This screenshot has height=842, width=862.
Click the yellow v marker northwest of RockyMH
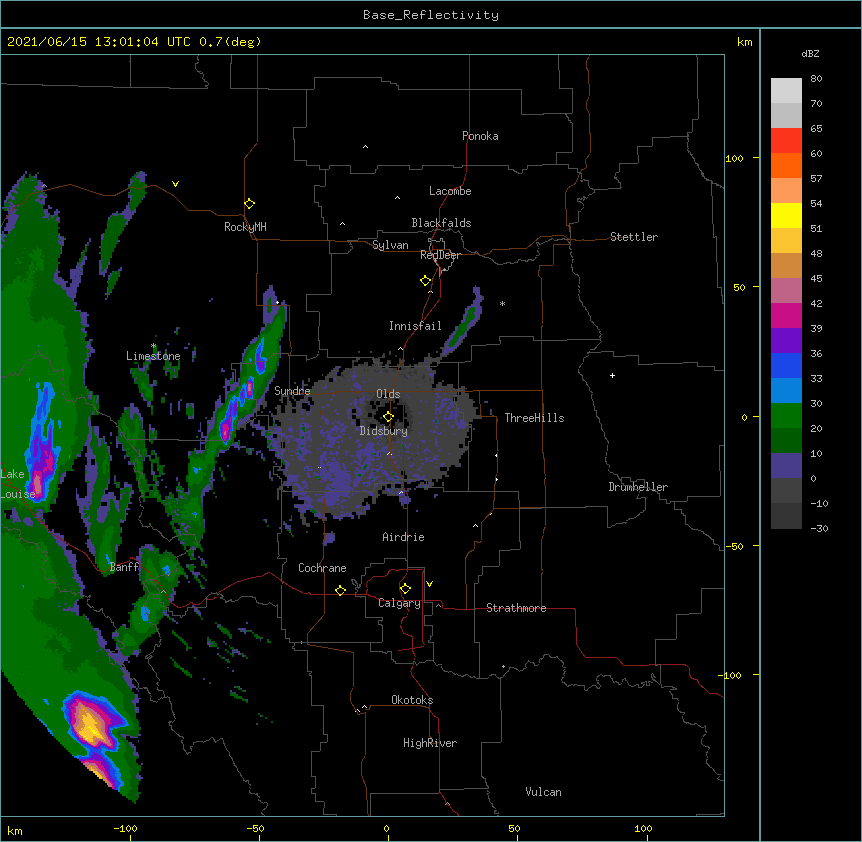(x=175, y=184)
